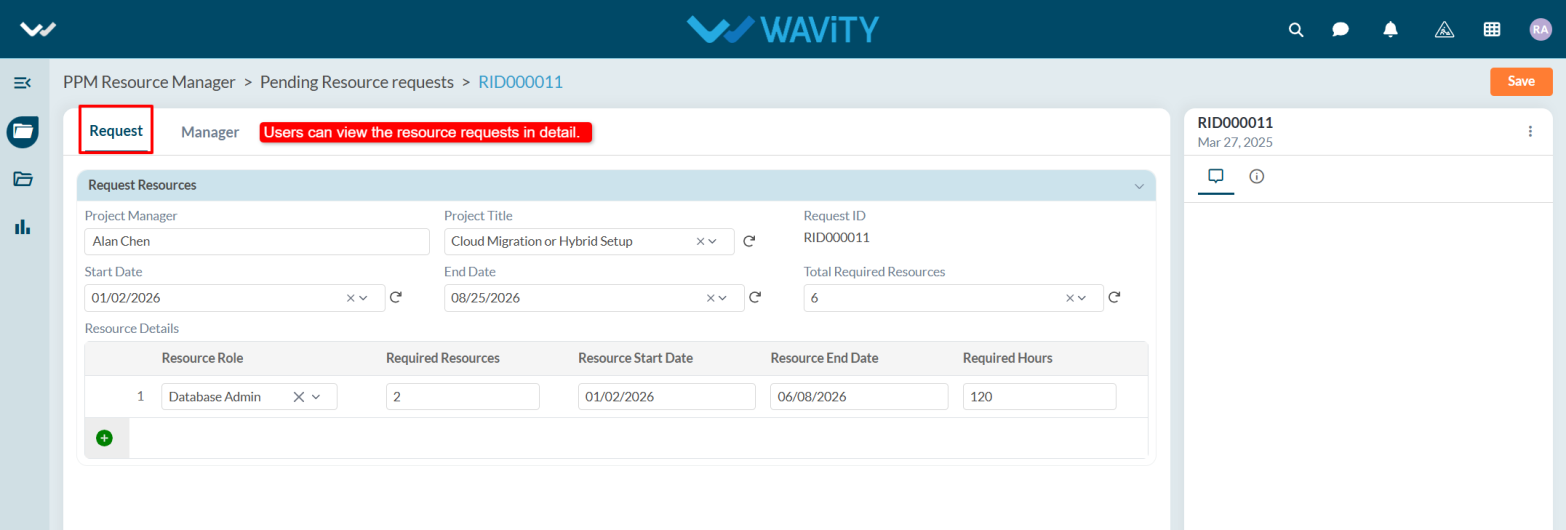Screen dimensions: 1566x530
Task: Click the admin triangle icon in header
Action: tap(1444, 29)
